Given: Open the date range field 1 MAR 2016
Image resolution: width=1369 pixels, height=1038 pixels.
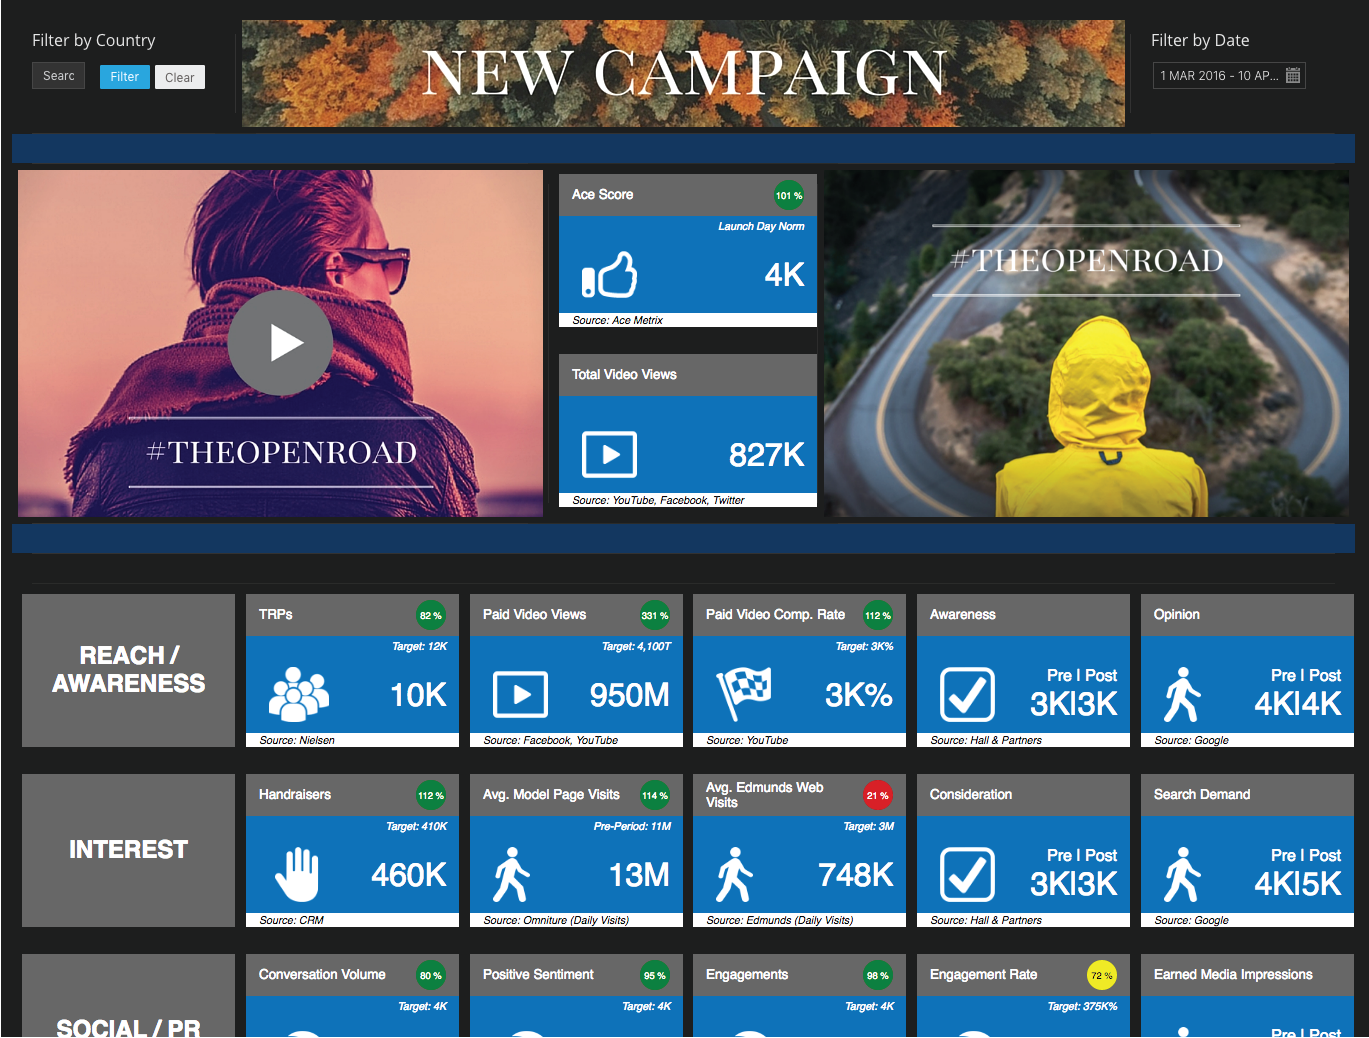Looking at the screenshot, I should coord(1218,76).
